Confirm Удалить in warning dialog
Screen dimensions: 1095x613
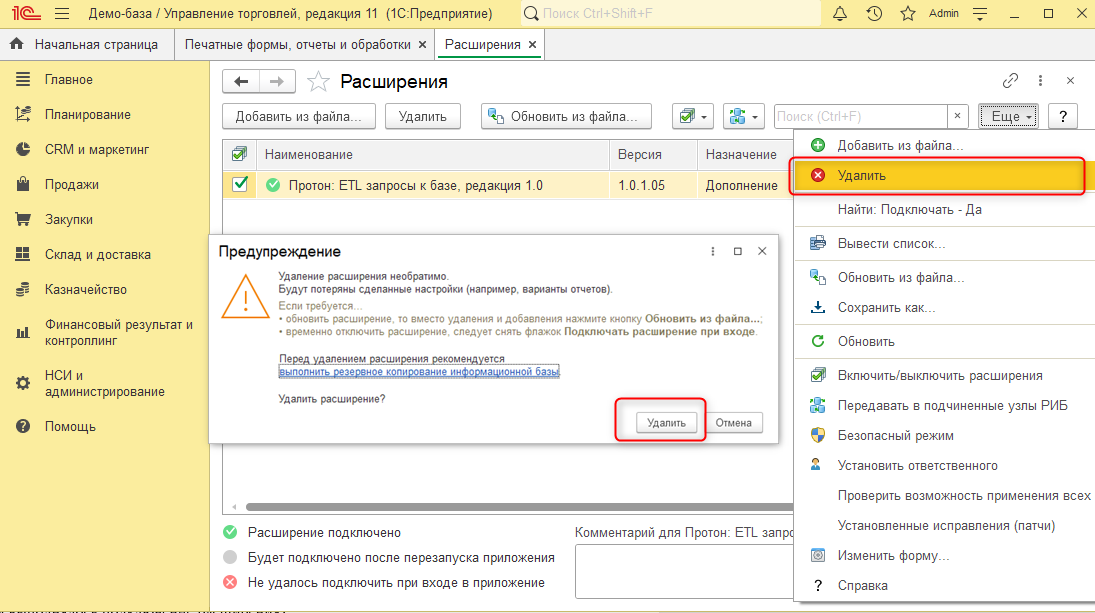tap(666, 422)
